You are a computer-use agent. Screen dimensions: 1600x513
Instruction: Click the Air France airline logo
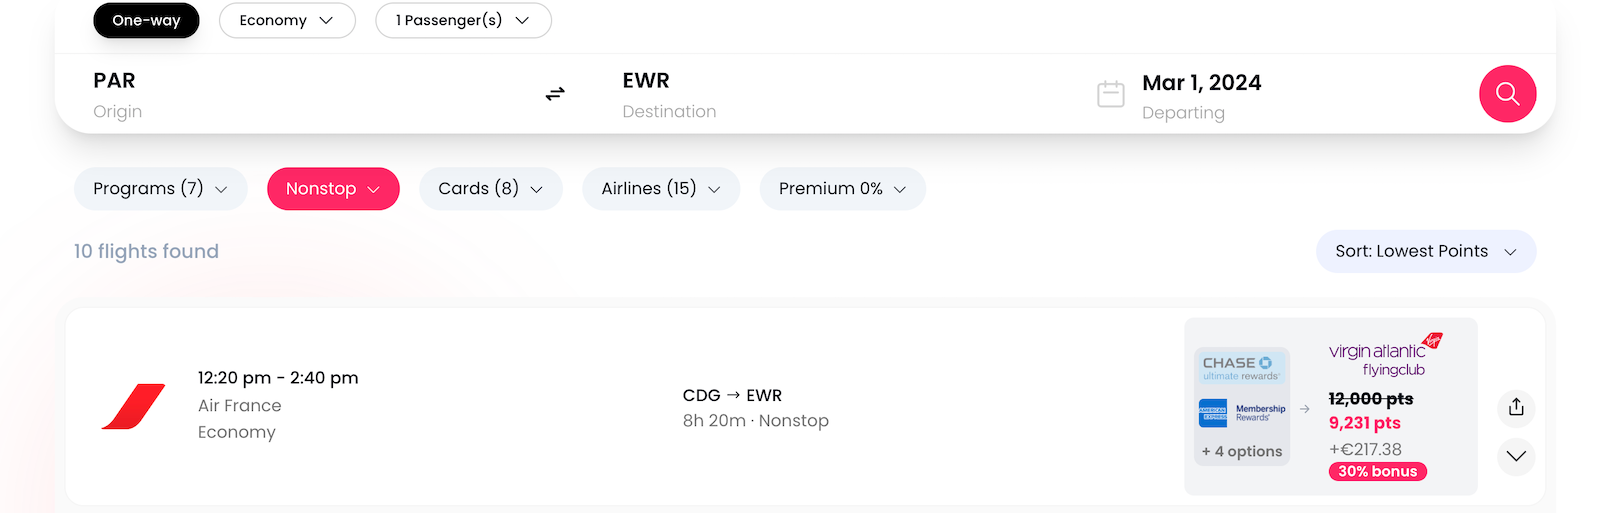pos(134,406)
